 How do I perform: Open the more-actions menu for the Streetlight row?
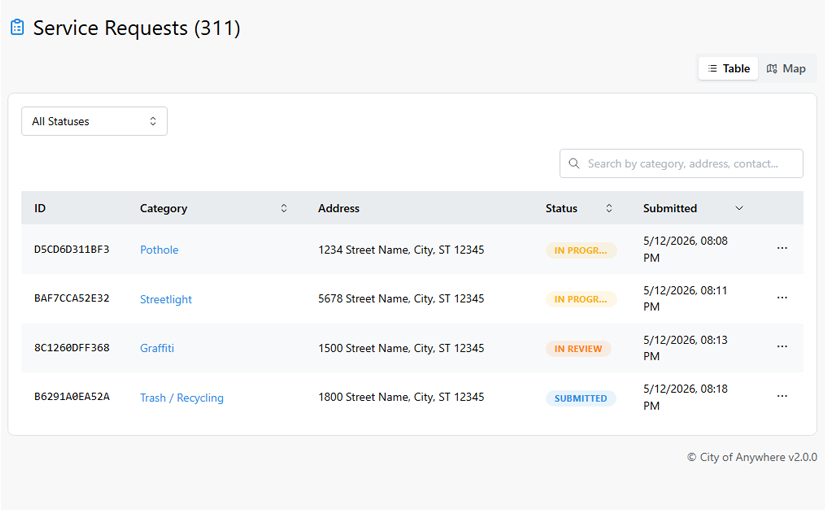coord(782,297)
